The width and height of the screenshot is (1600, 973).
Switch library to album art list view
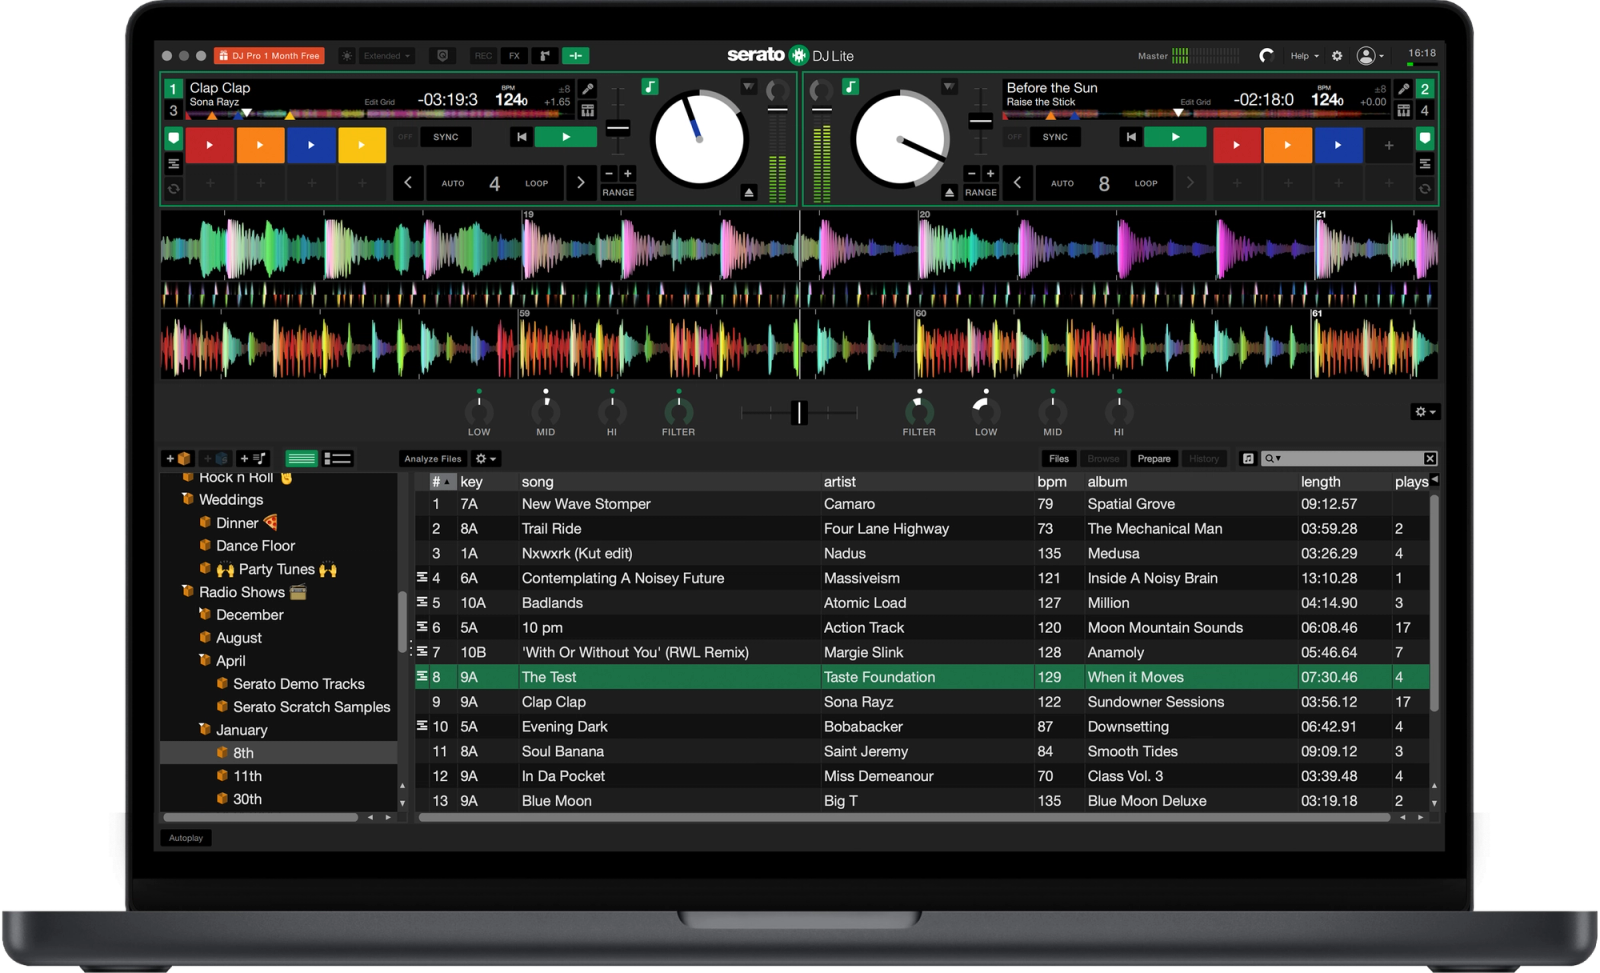click(338, 459)
